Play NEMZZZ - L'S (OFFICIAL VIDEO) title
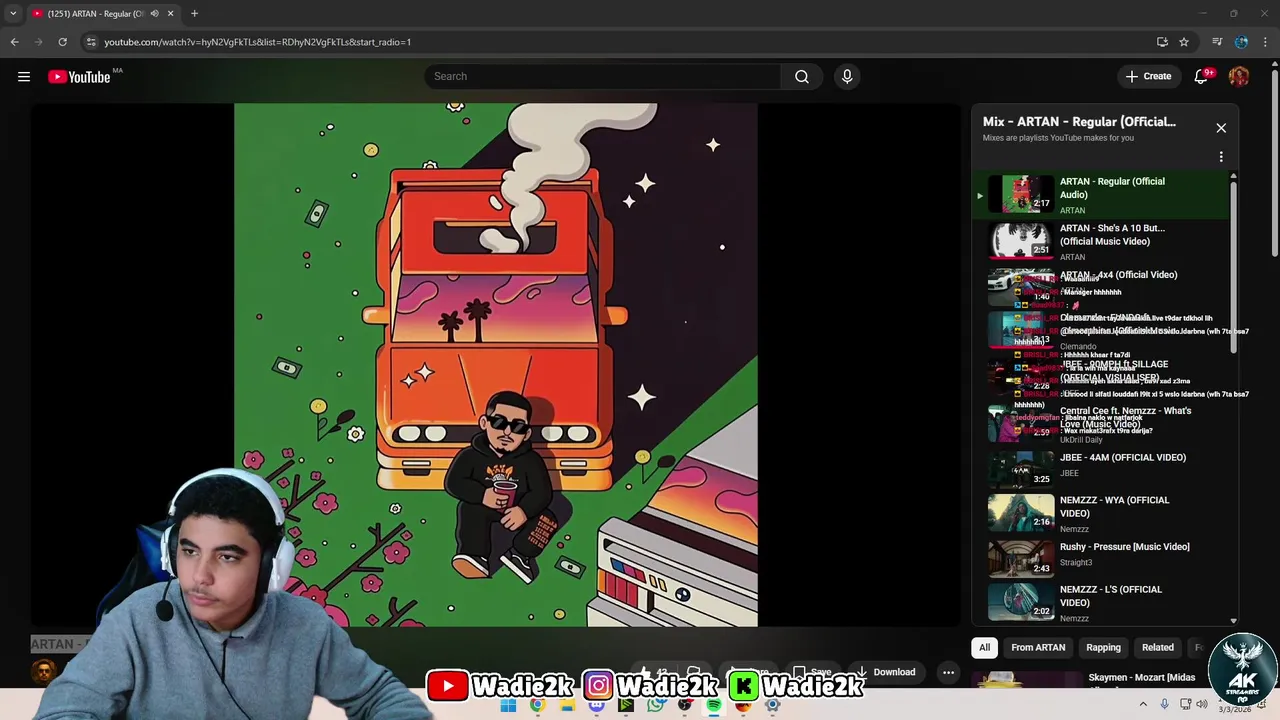 tap(1111, 596)
